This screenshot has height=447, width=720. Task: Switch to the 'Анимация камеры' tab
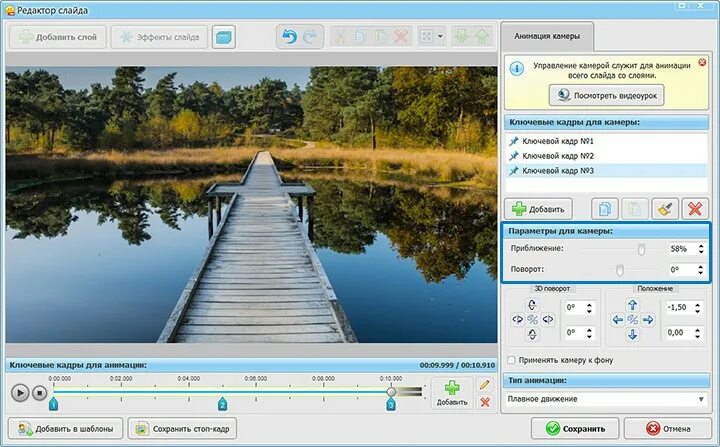[547, 36]
